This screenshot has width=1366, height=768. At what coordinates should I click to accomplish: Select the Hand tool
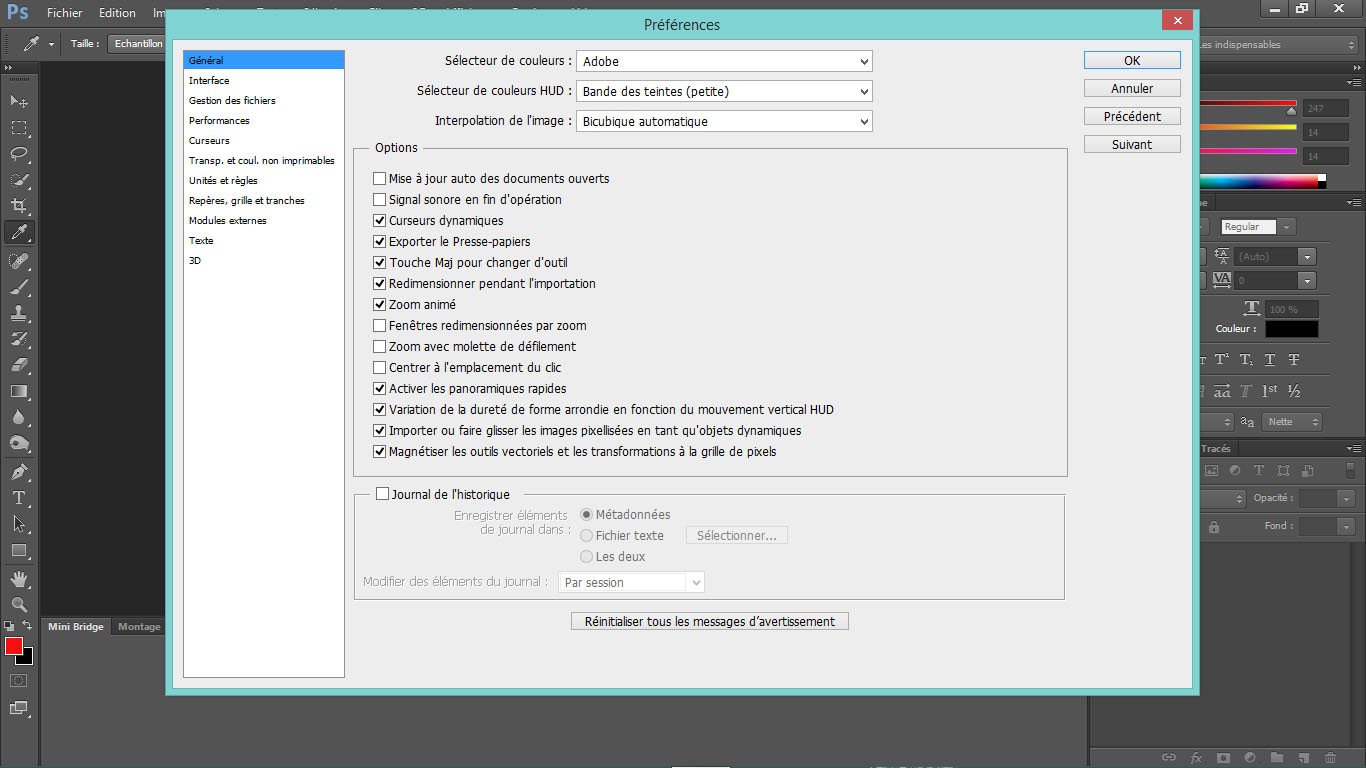click(x=19, y=579)
